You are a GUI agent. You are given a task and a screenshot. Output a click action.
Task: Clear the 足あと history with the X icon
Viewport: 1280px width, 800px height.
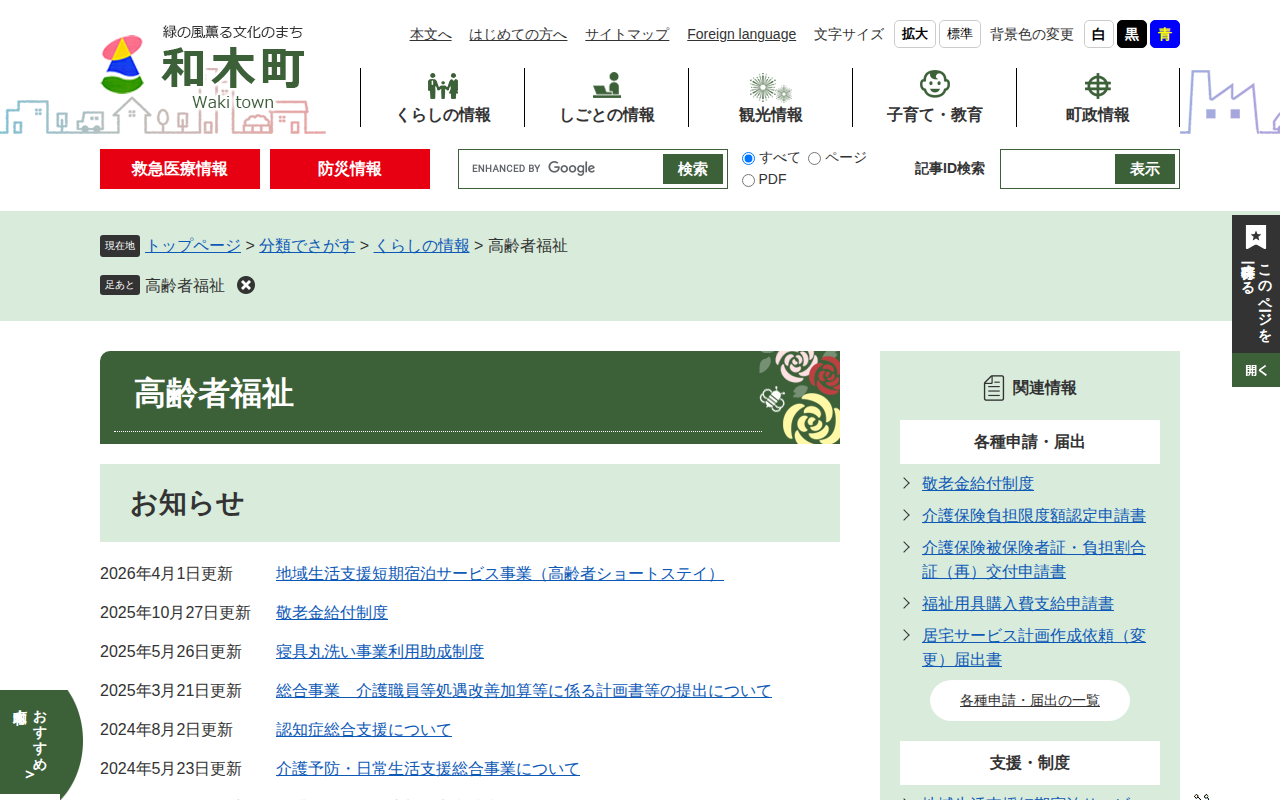[246, 285]
